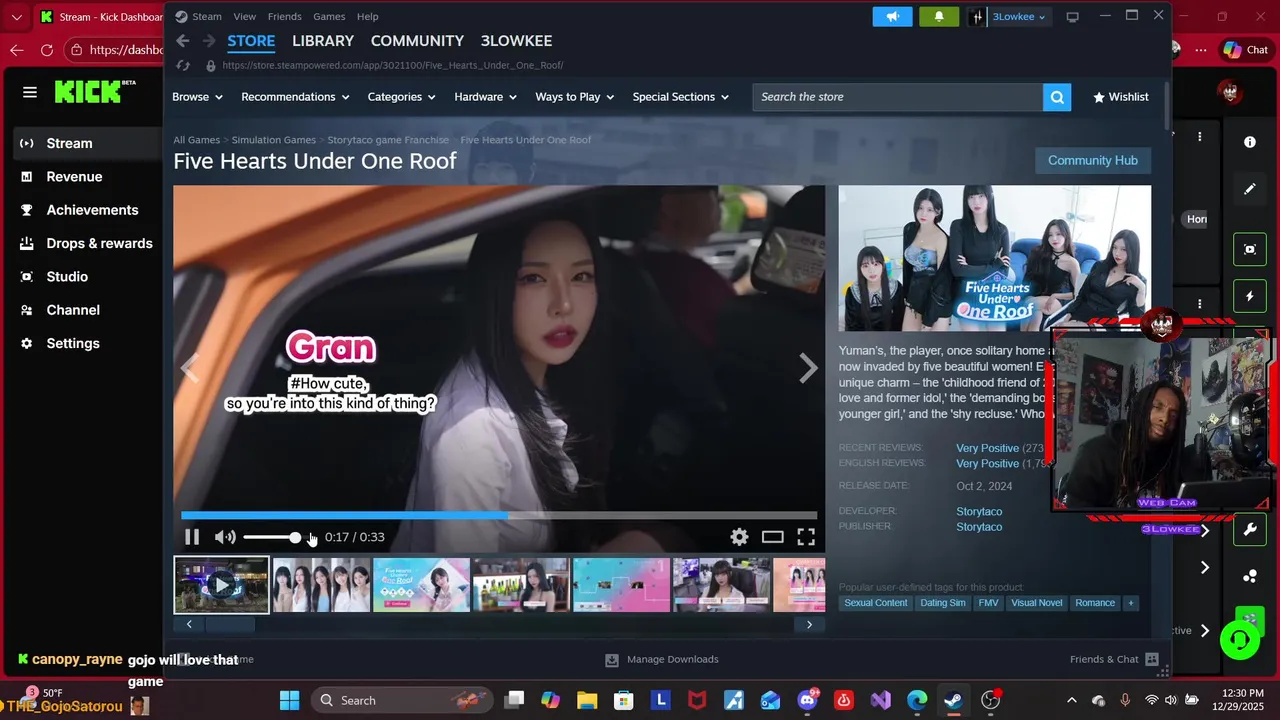1280x720 pixels.
Task: Select the FMV tag
Action: [x=988, y=603]
